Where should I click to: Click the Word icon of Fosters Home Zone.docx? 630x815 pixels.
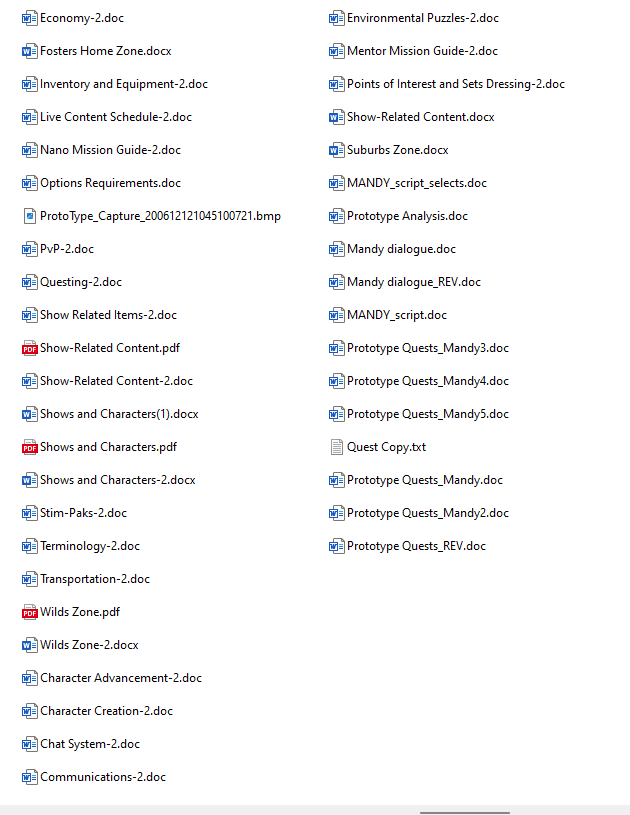coord(30,51)
